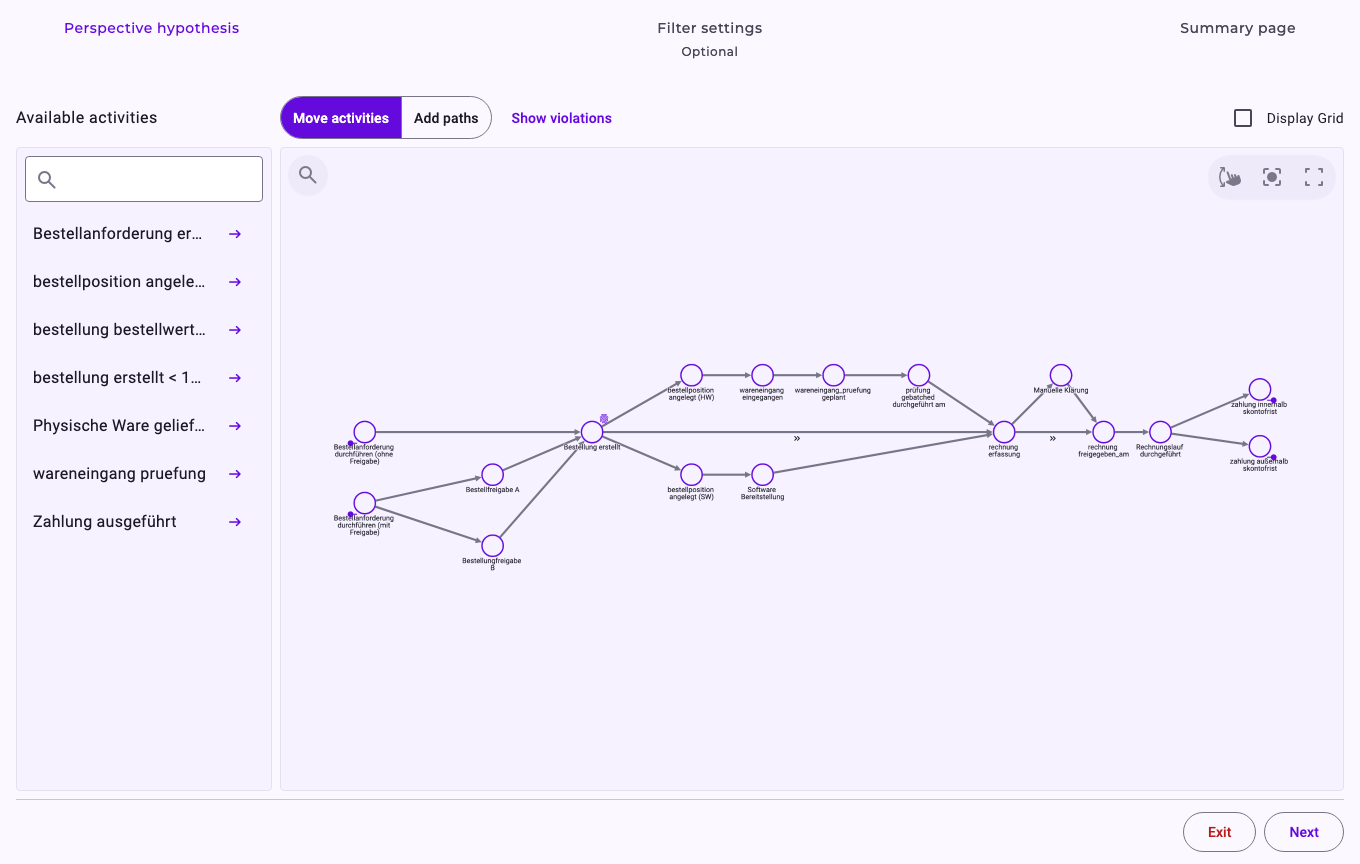Image resolution: width=1360 pixels, height=864 pixels.
Task: Go to the Perspective hypothesis step
Action: (152, 28)
